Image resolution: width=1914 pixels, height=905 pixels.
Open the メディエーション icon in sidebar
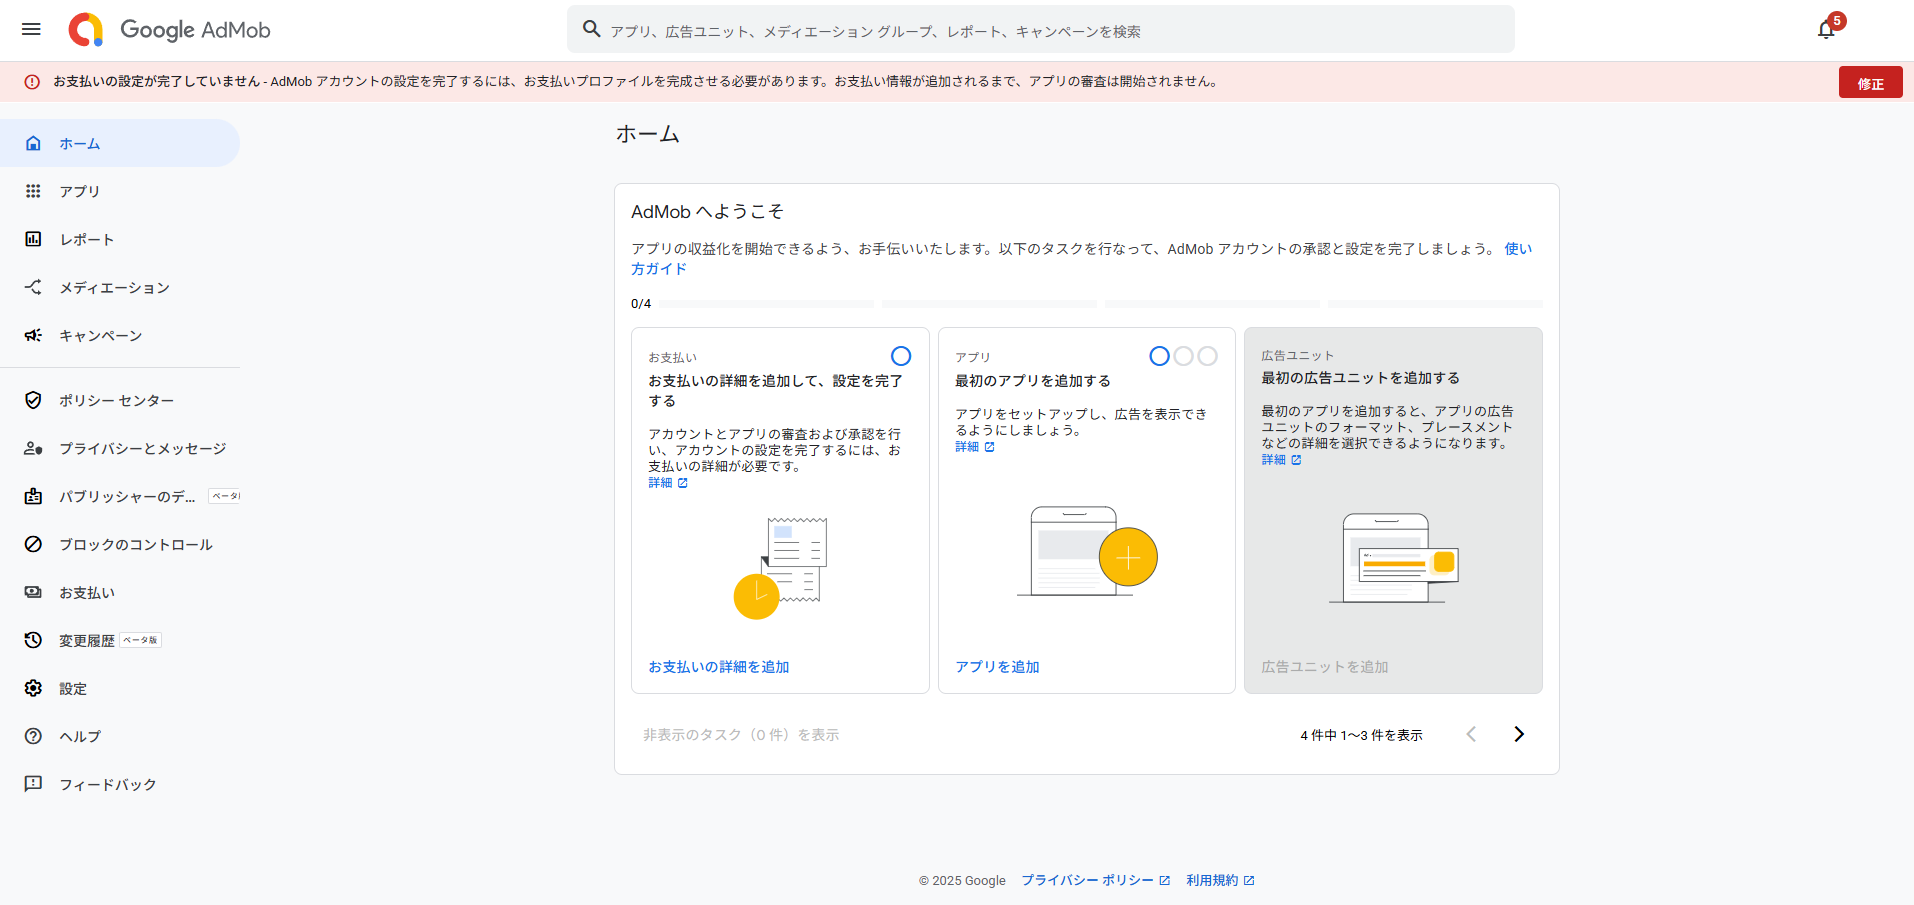[33, 287]
